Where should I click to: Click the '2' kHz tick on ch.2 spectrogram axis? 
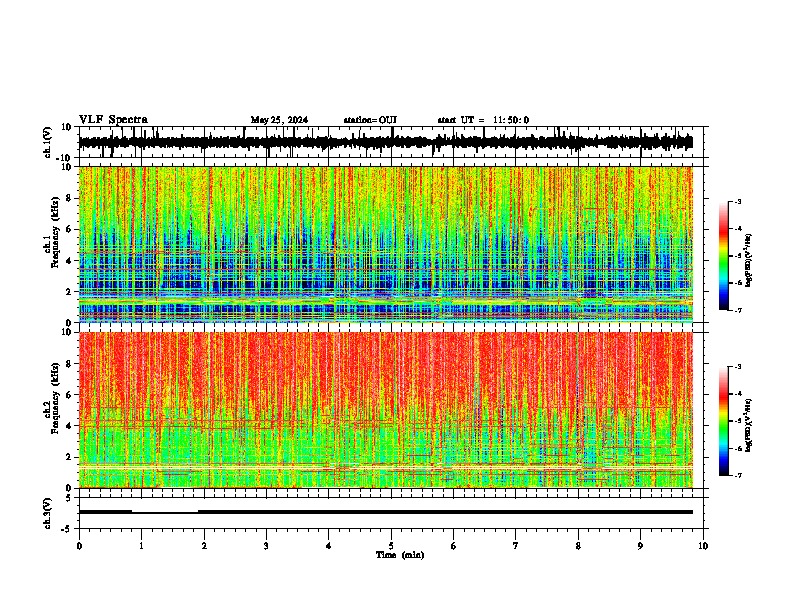(70, 457)
